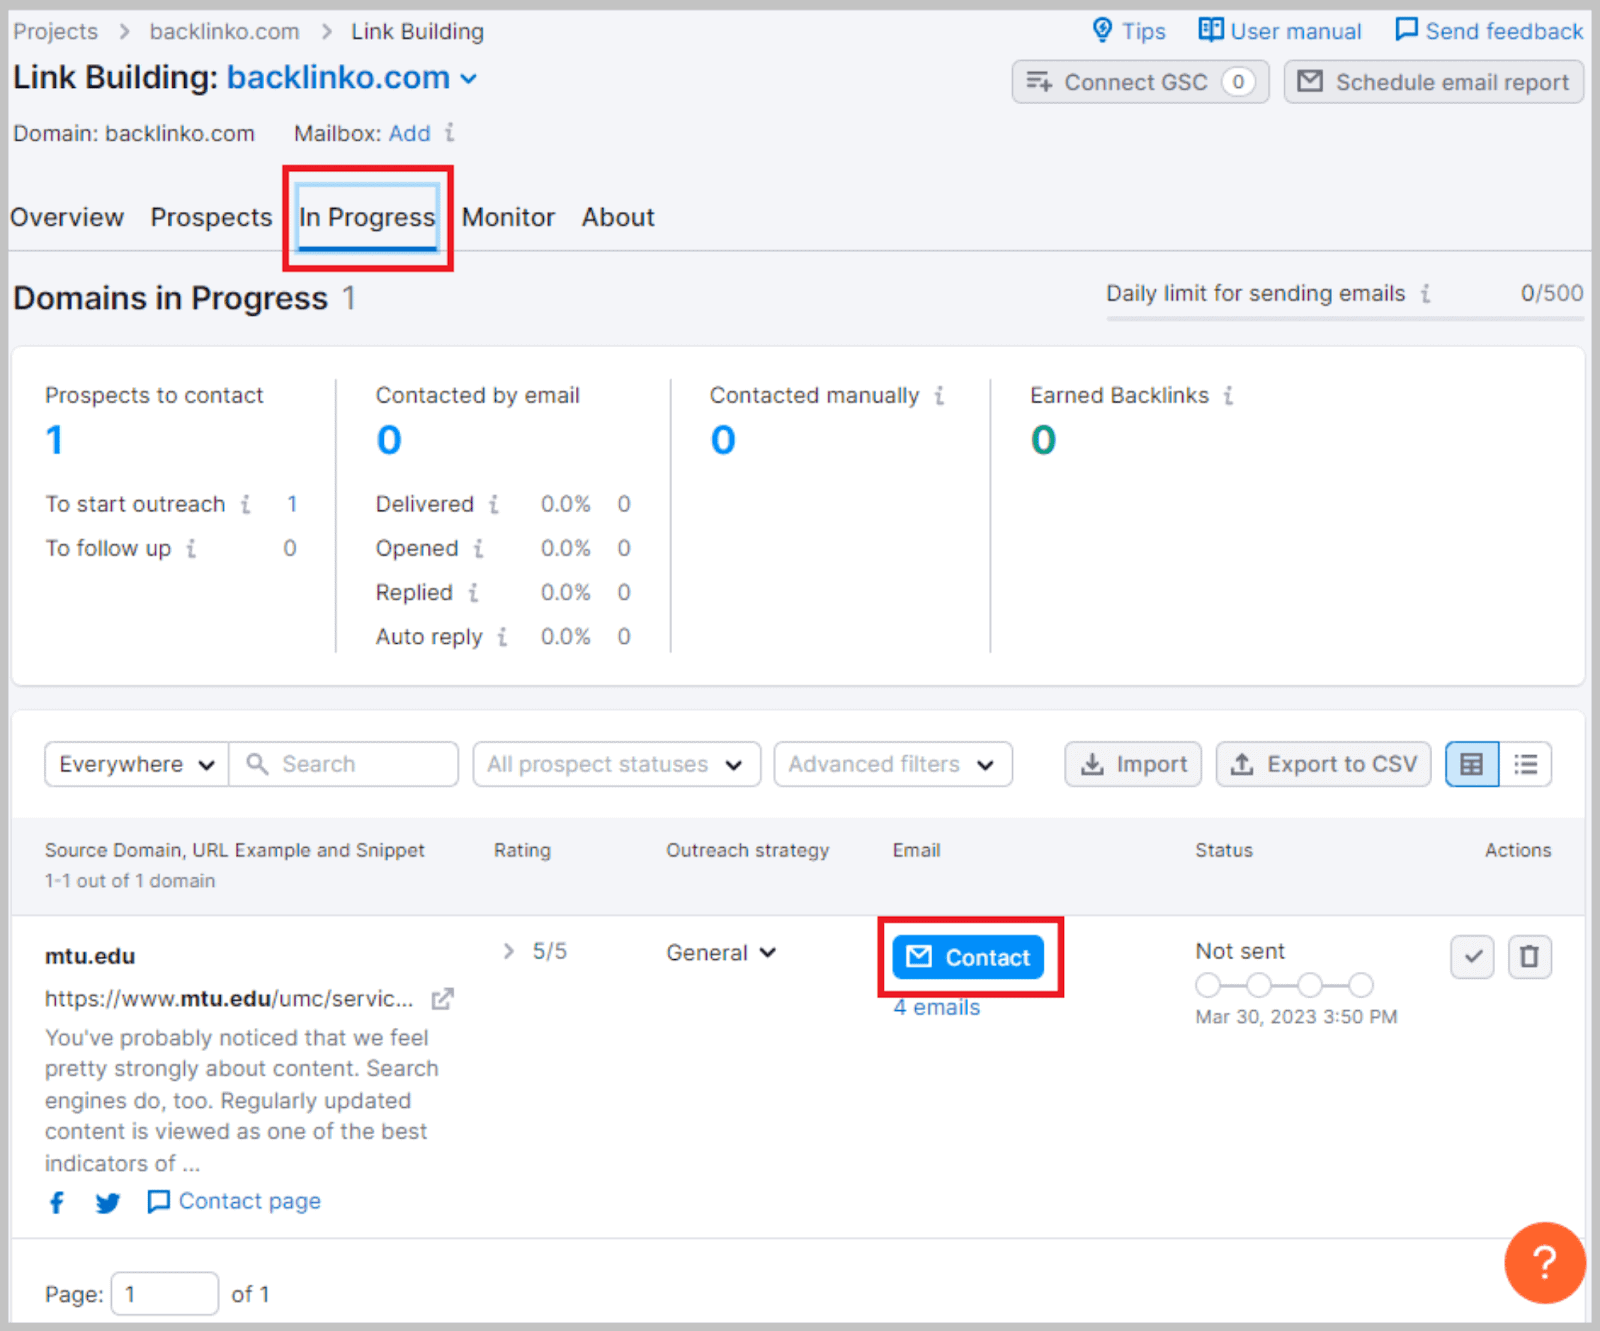Screen dimensions: 1600x1331
Task: Click info icon next to To follow up
Action: coord(191,548)
